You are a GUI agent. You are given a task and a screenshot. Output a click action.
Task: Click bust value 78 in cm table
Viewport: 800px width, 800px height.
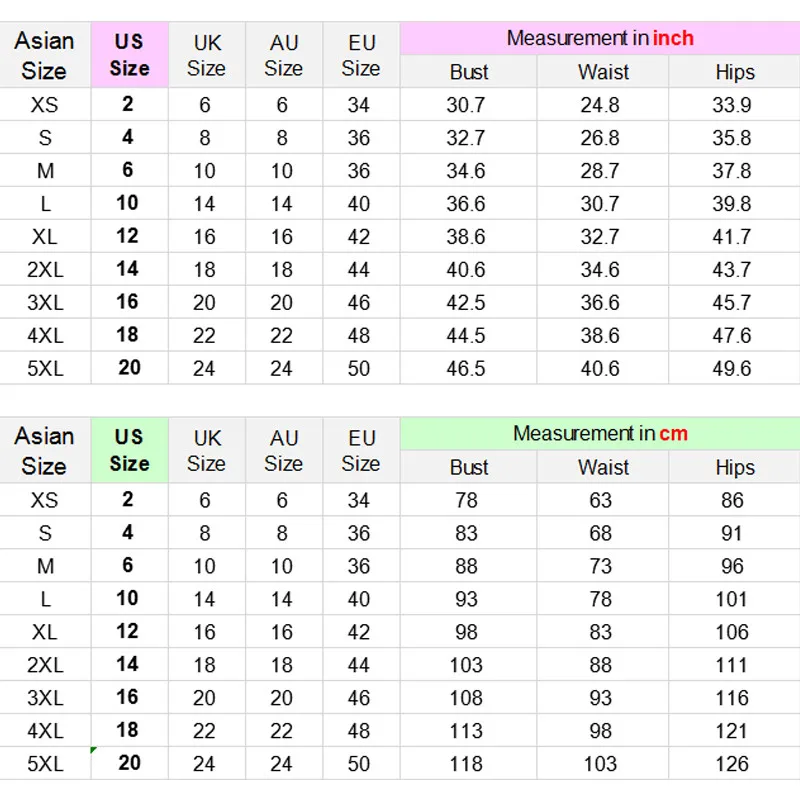click(466, 500)
